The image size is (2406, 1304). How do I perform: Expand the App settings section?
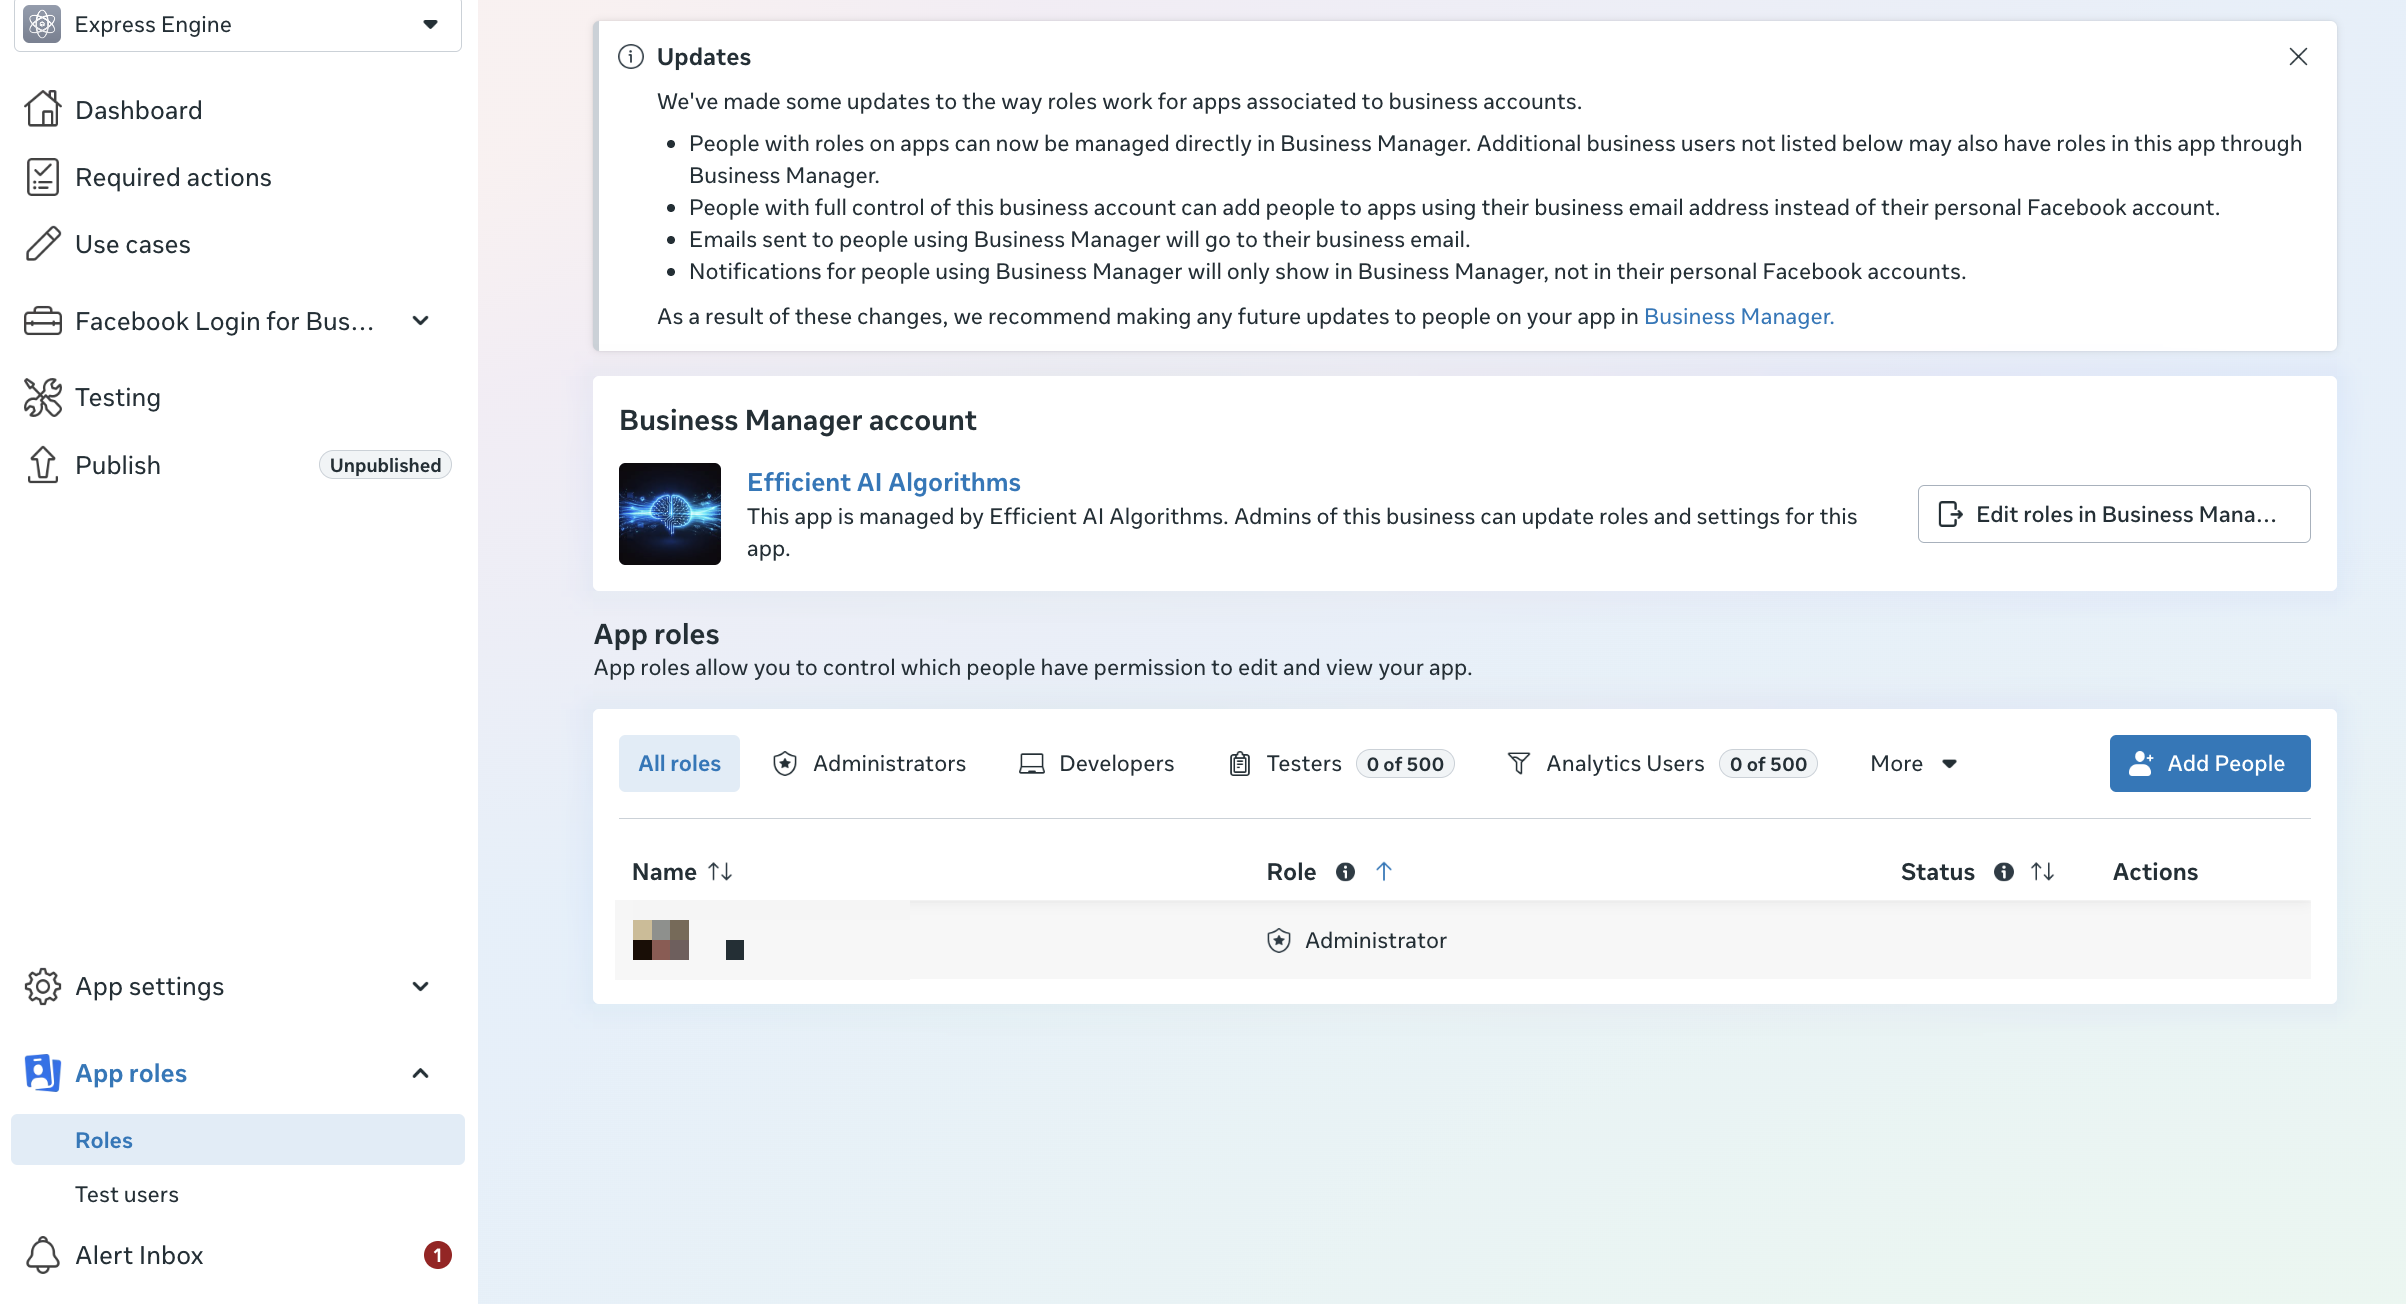click(421, 986)
